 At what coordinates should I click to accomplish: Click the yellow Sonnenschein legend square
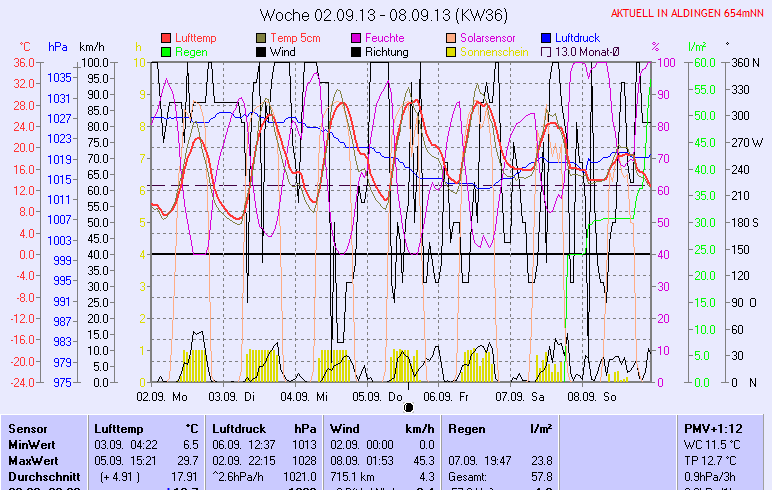[x=452, y=51]
